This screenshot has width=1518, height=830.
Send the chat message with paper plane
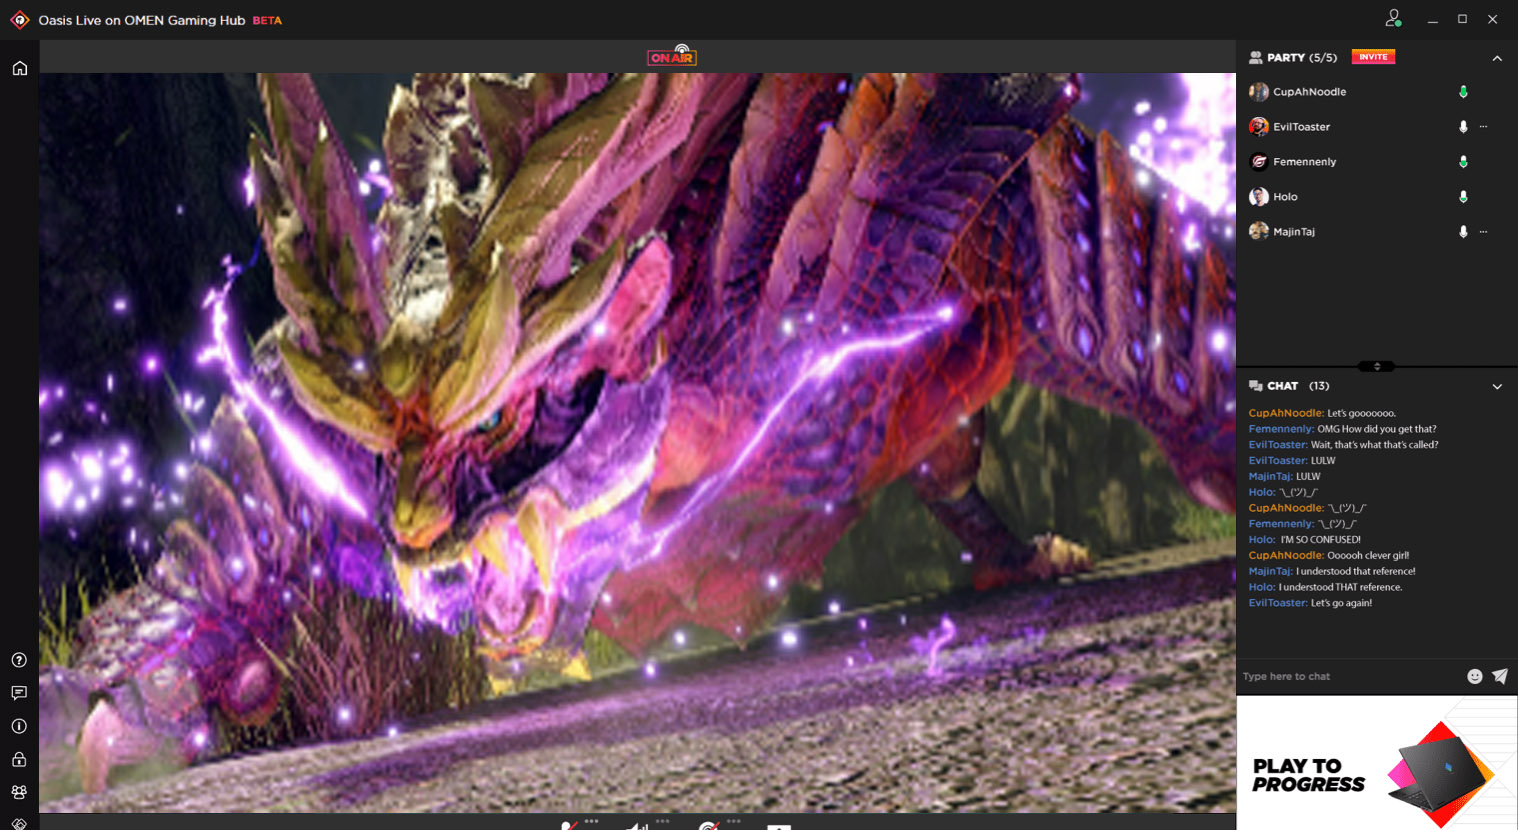(1500, 676)
